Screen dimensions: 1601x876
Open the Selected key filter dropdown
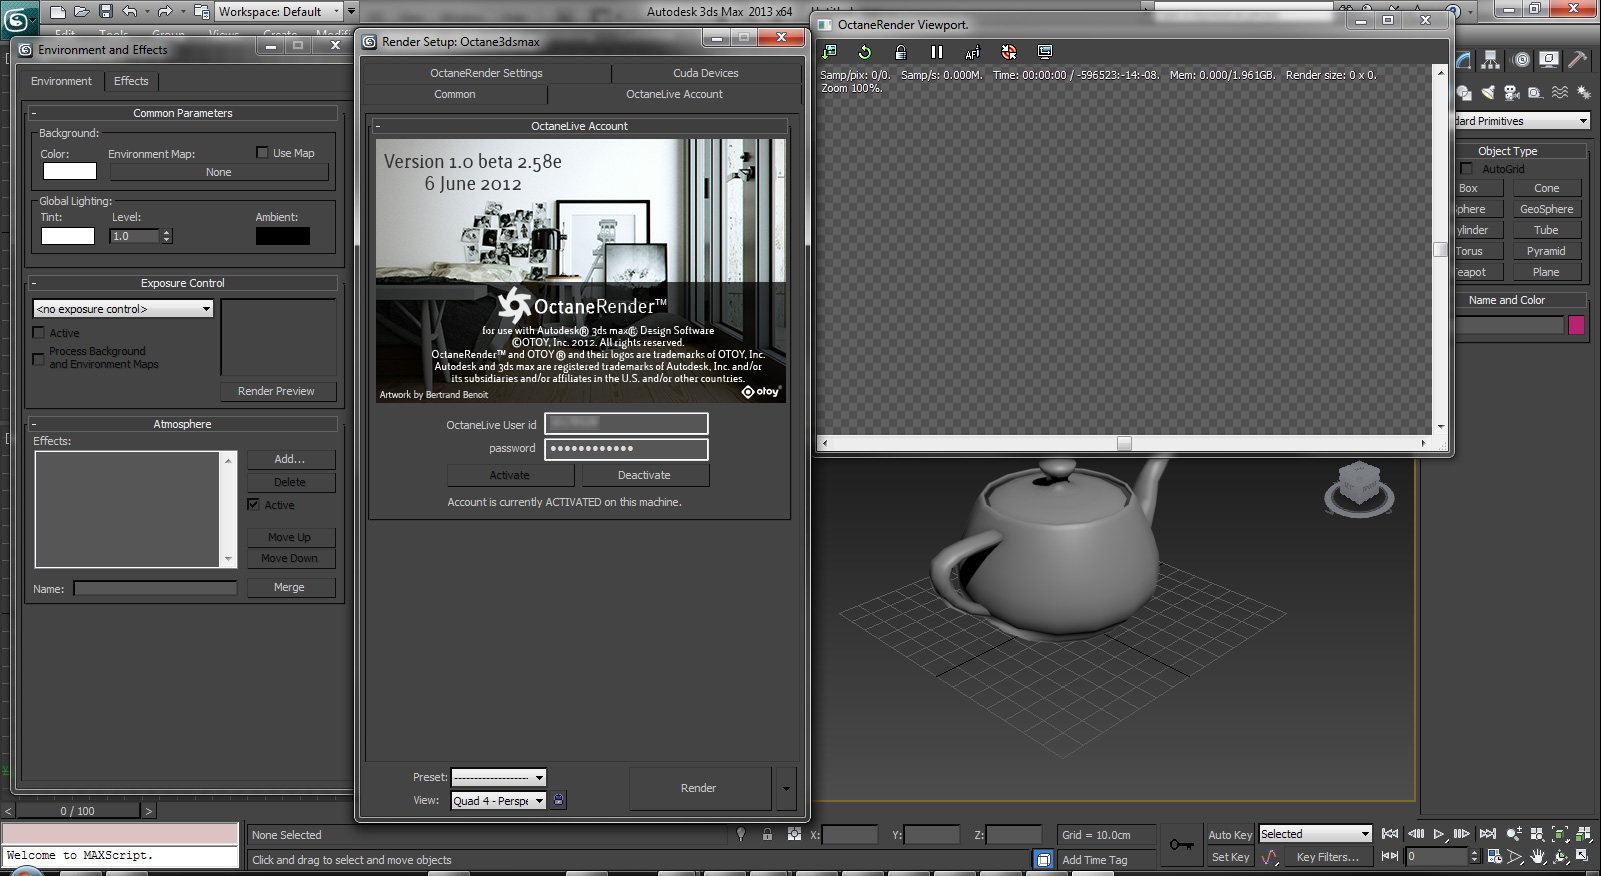tap(1315, 834)
